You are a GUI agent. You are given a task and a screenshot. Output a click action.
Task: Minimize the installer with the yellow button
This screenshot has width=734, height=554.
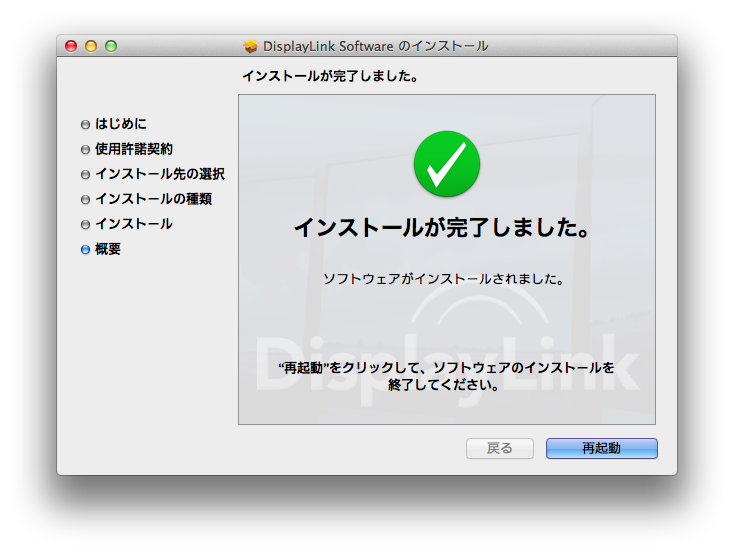91,46
